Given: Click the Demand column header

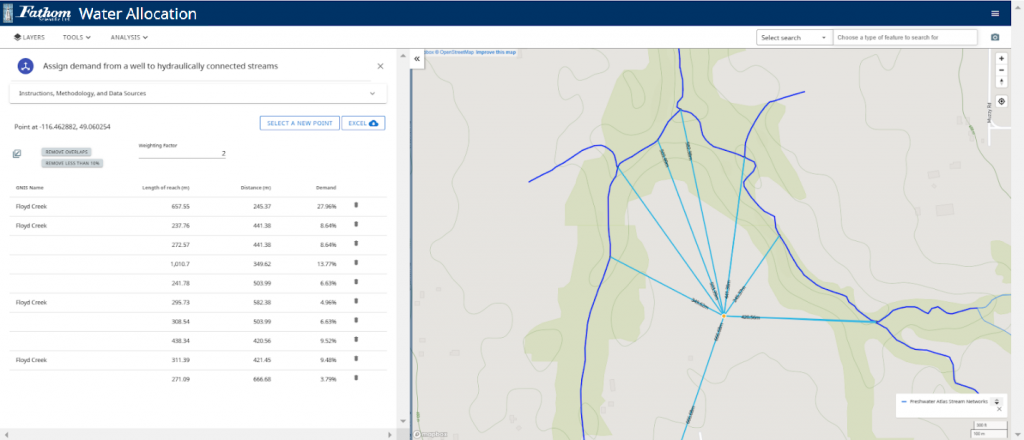Looking at the screenshot, I should tap(327, 188).
